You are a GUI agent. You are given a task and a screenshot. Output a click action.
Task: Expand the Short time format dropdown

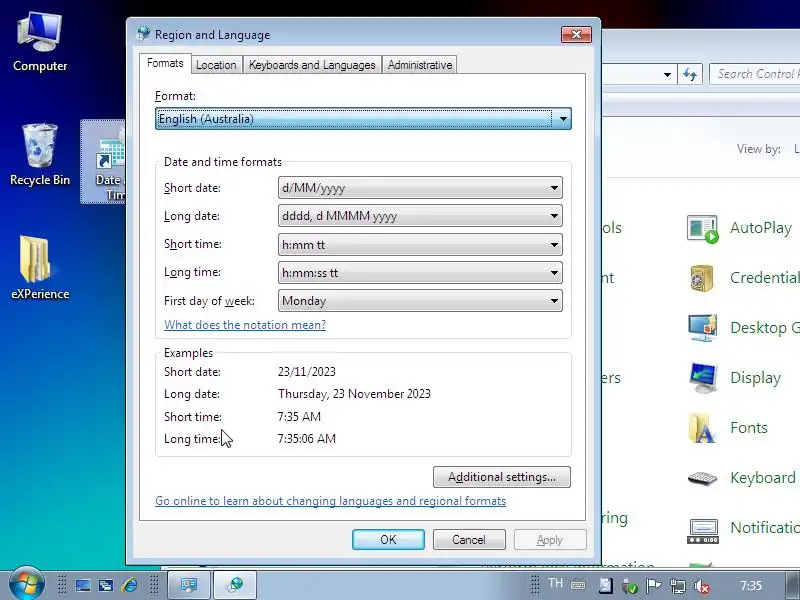point(420,244)
